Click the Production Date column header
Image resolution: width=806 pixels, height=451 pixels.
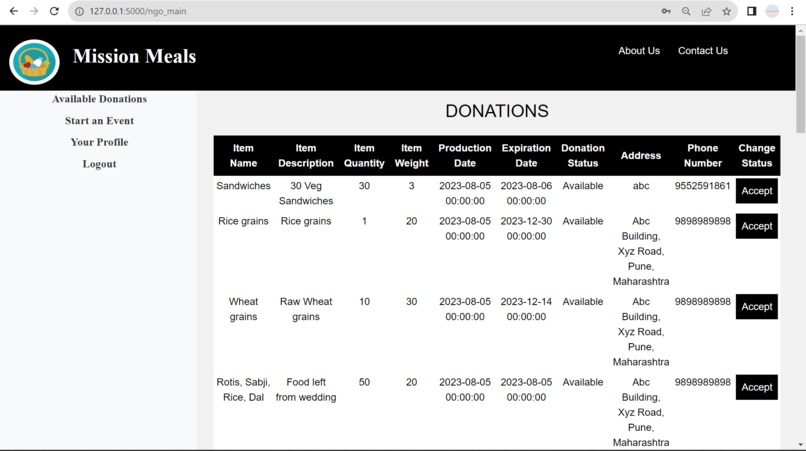[465, 156]
